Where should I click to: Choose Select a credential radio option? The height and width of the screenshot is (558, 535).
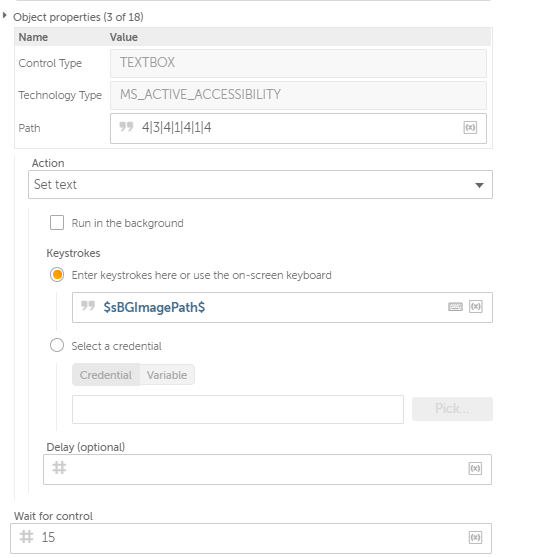coord(57,345)
